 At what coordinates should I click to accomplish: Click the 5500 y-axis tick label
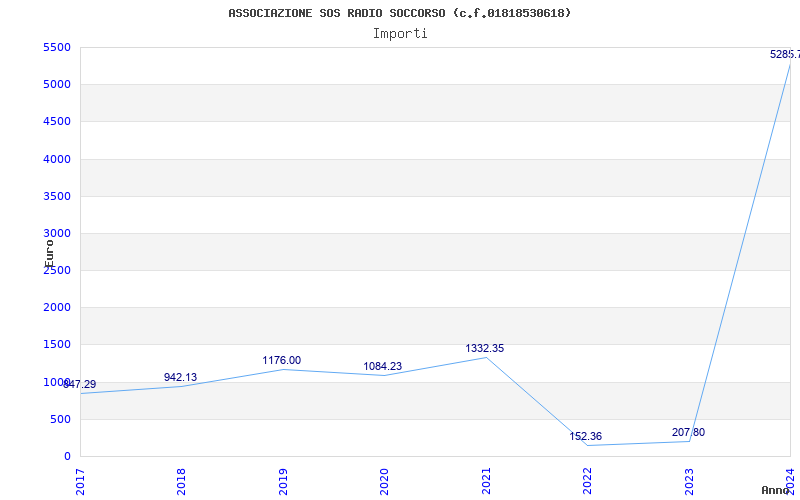click(x=57, y=48)
